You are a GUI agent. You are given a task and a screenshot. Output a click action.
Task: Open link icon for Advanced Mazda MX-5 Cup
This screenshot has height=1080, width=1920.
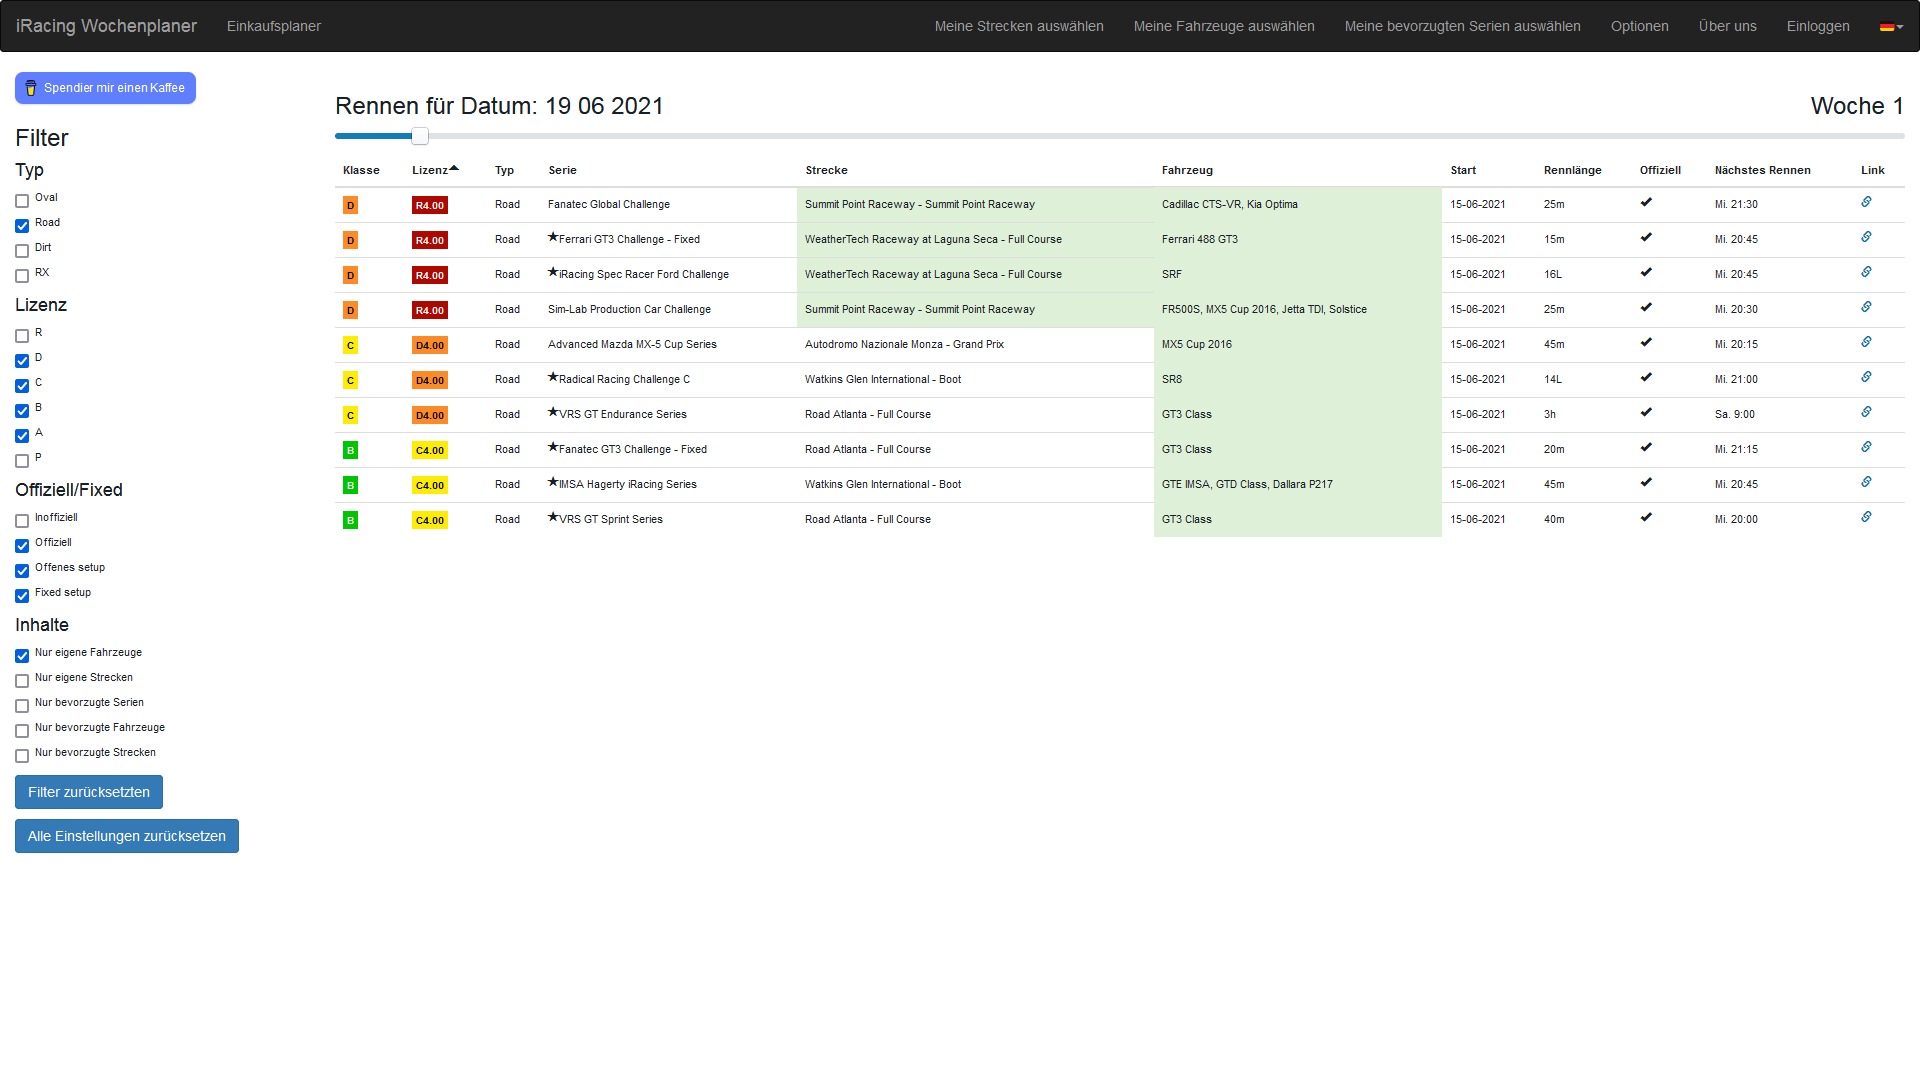point(1866,342)
